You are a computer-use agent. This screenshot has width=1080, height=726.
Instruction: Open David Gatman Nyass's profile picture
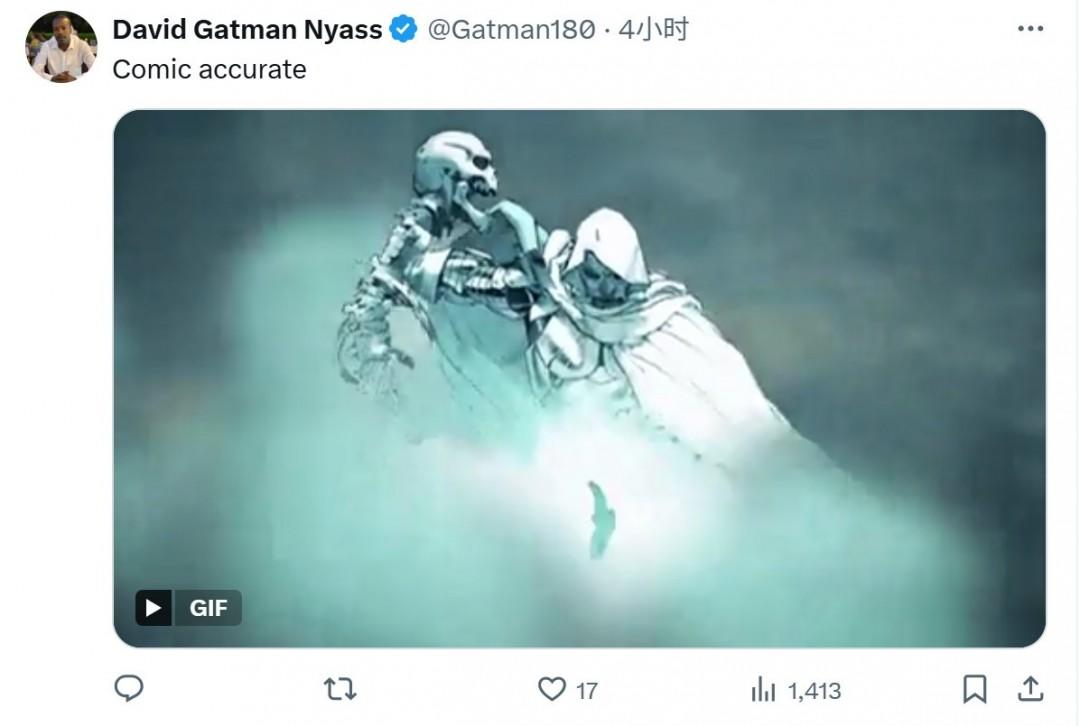[61, 47]
